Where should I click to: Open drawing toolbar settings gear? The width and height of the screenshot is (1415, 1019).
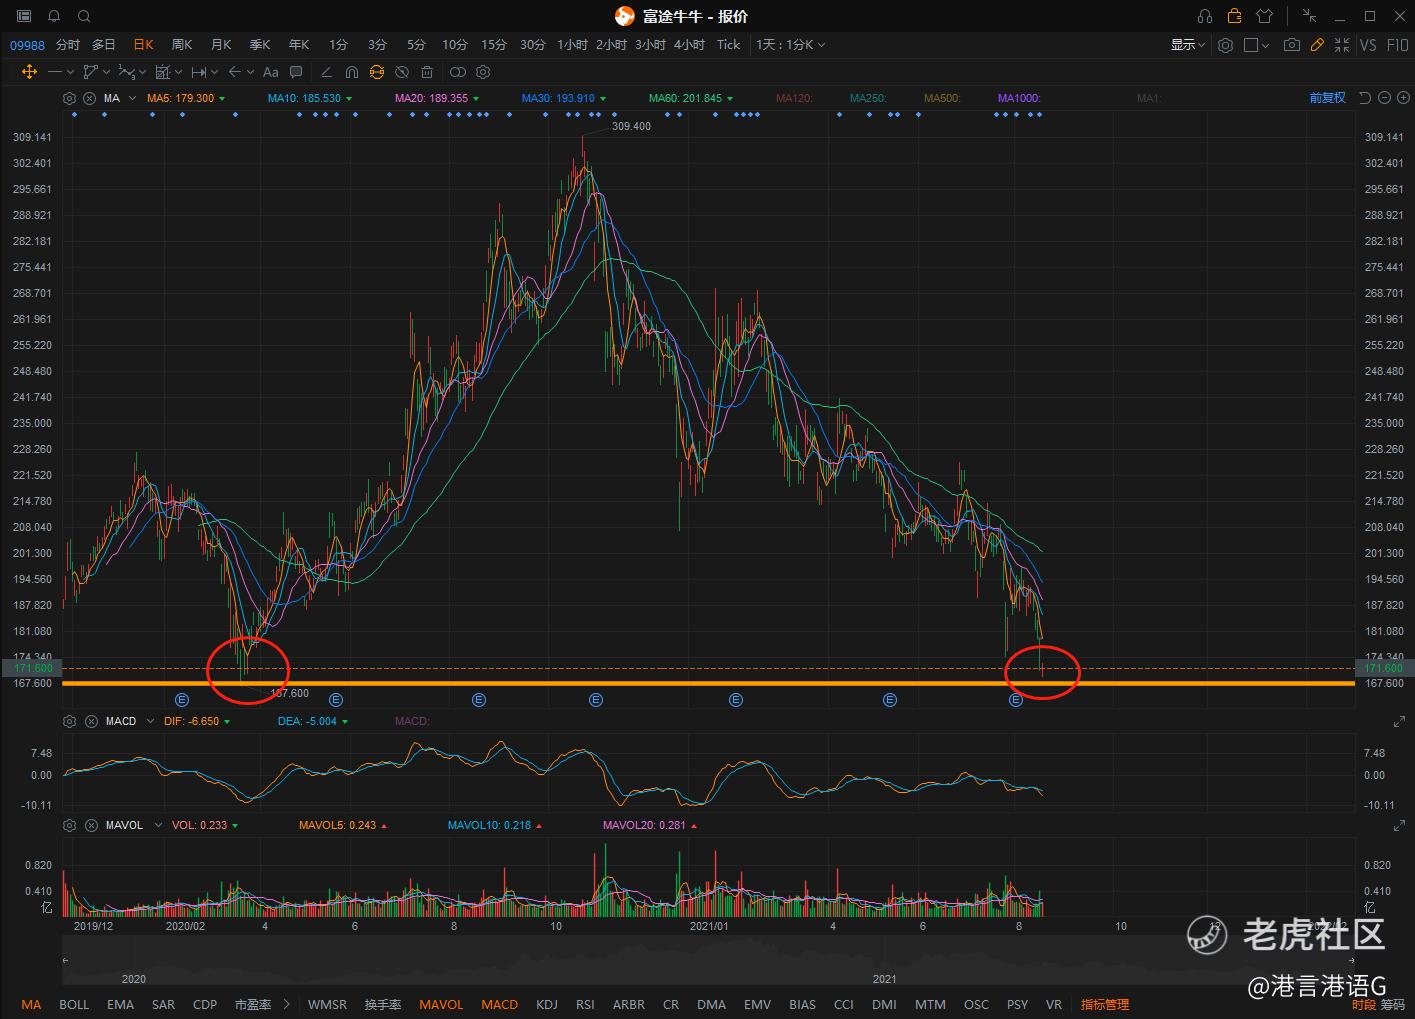point(483,72)
